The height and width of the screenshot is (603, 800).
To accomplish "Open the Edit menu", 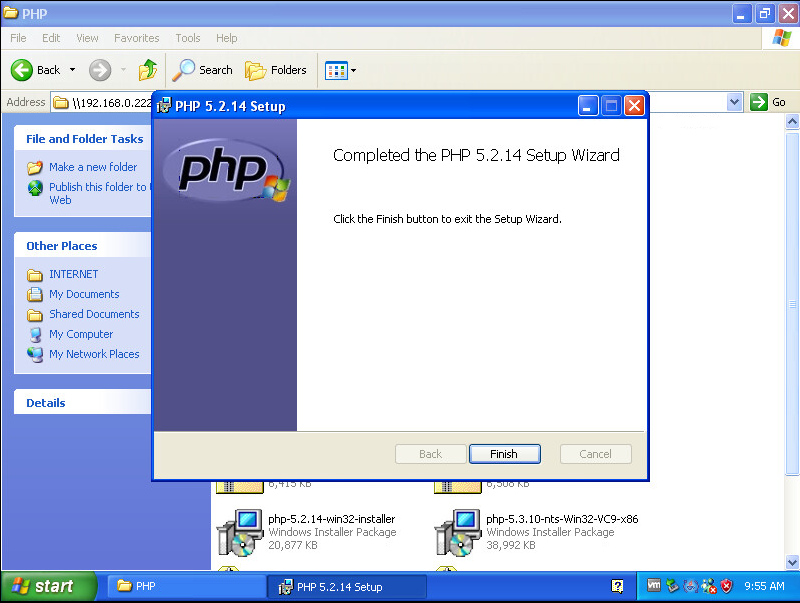I will pyautogui.click(x=51, y=38).
